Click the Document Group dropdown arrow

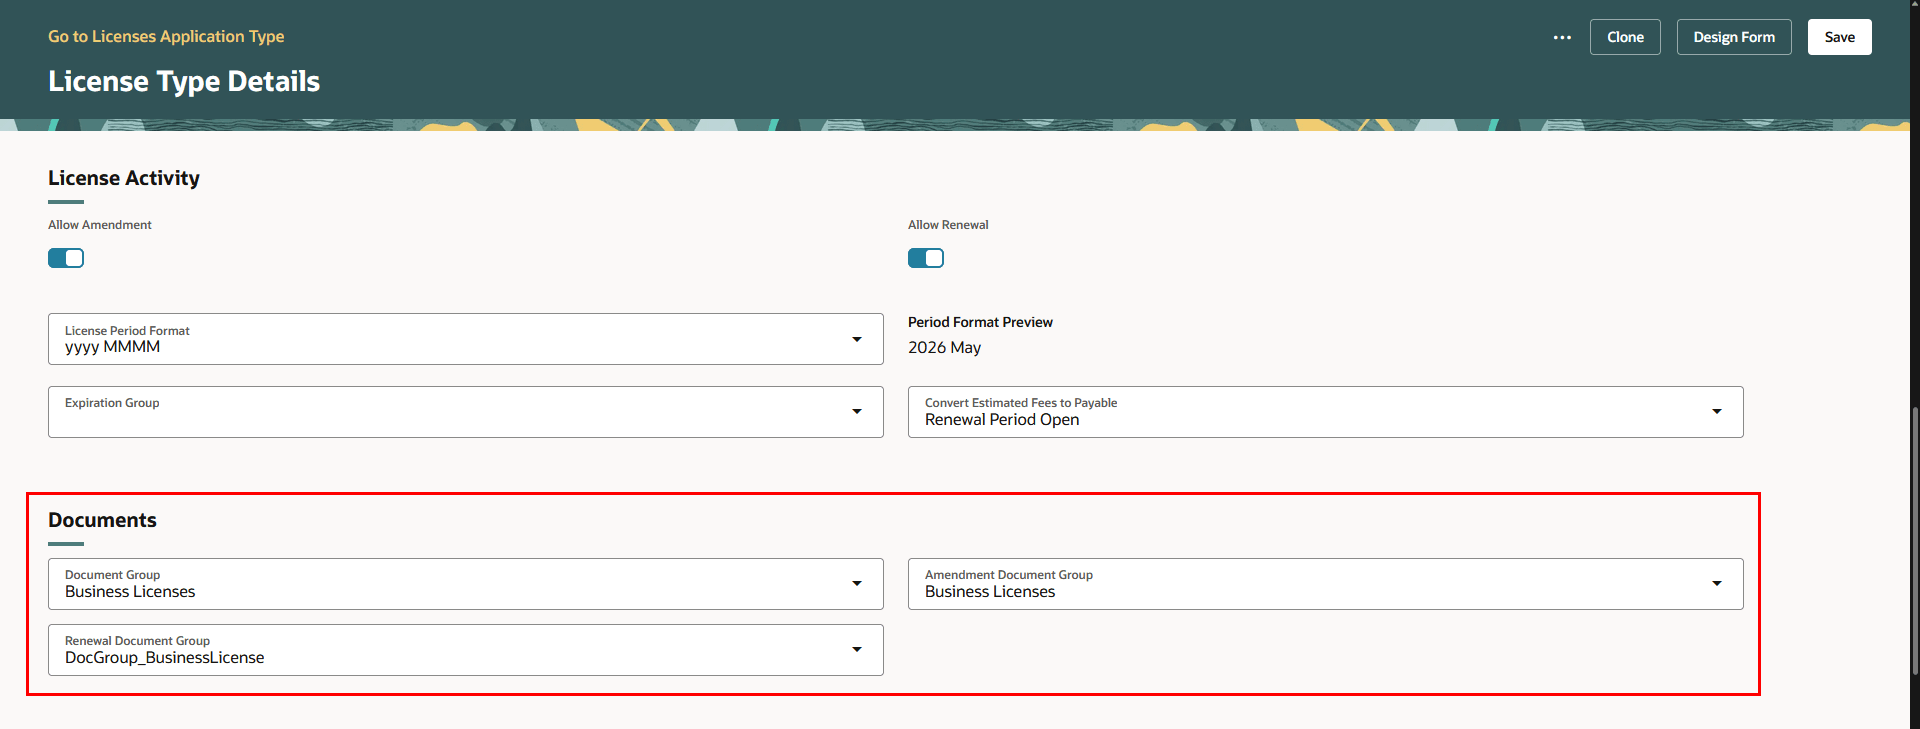pos(857,584)
